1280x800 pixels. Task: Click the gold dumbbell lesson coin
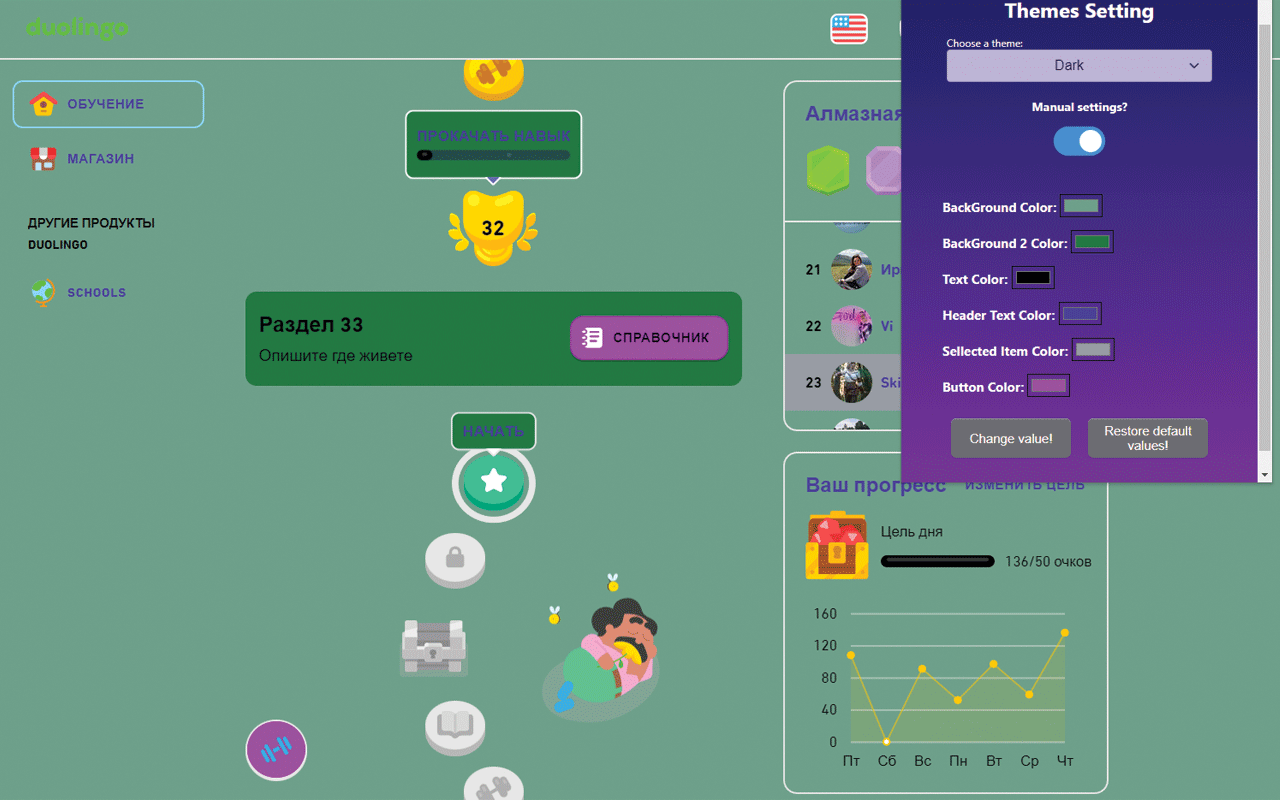pos(493,77)
